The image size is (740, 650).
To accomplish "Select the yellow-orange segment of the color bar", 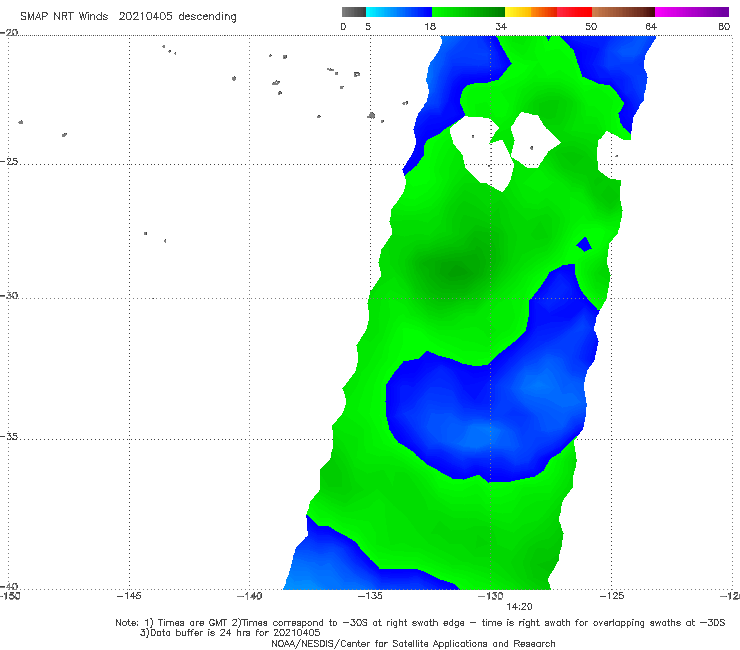I will point(530,12).
